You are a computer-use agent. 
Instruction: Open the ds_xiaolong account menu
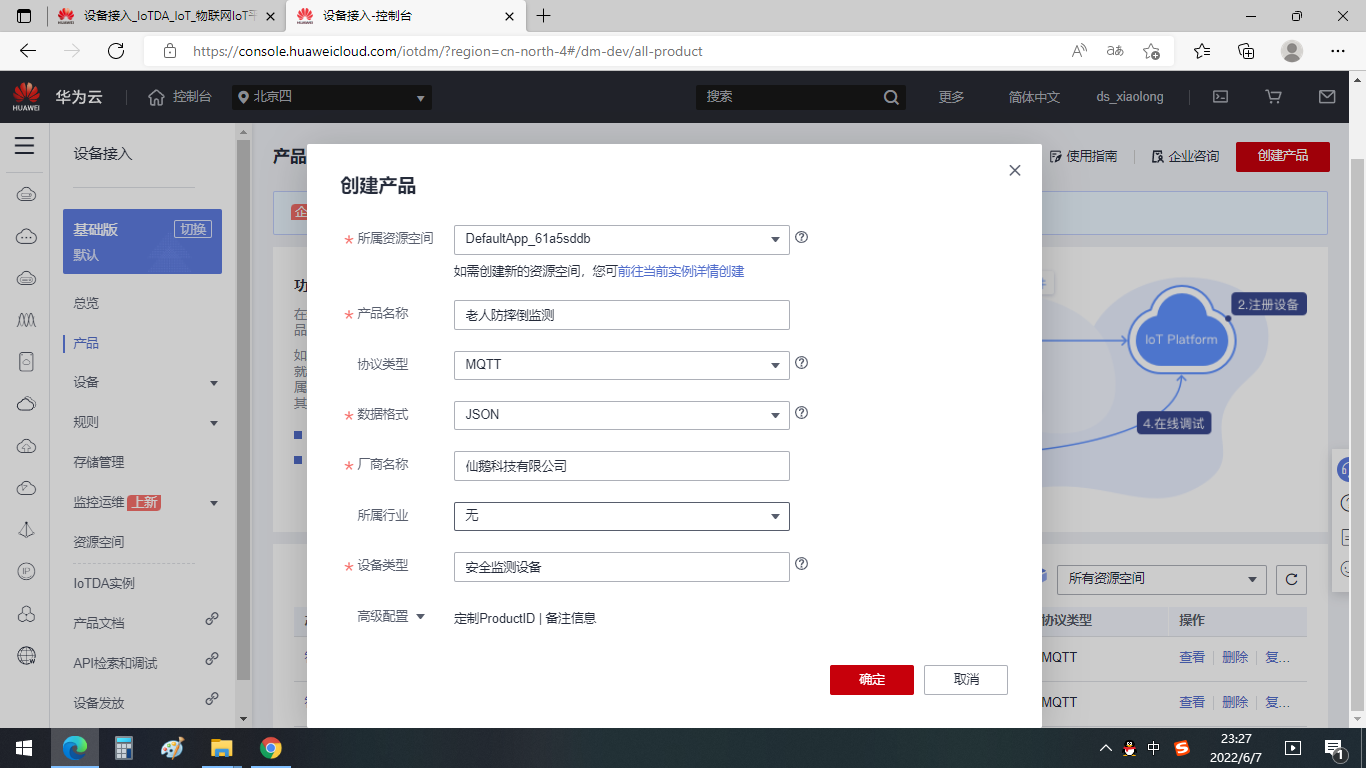click(1130, 97)
